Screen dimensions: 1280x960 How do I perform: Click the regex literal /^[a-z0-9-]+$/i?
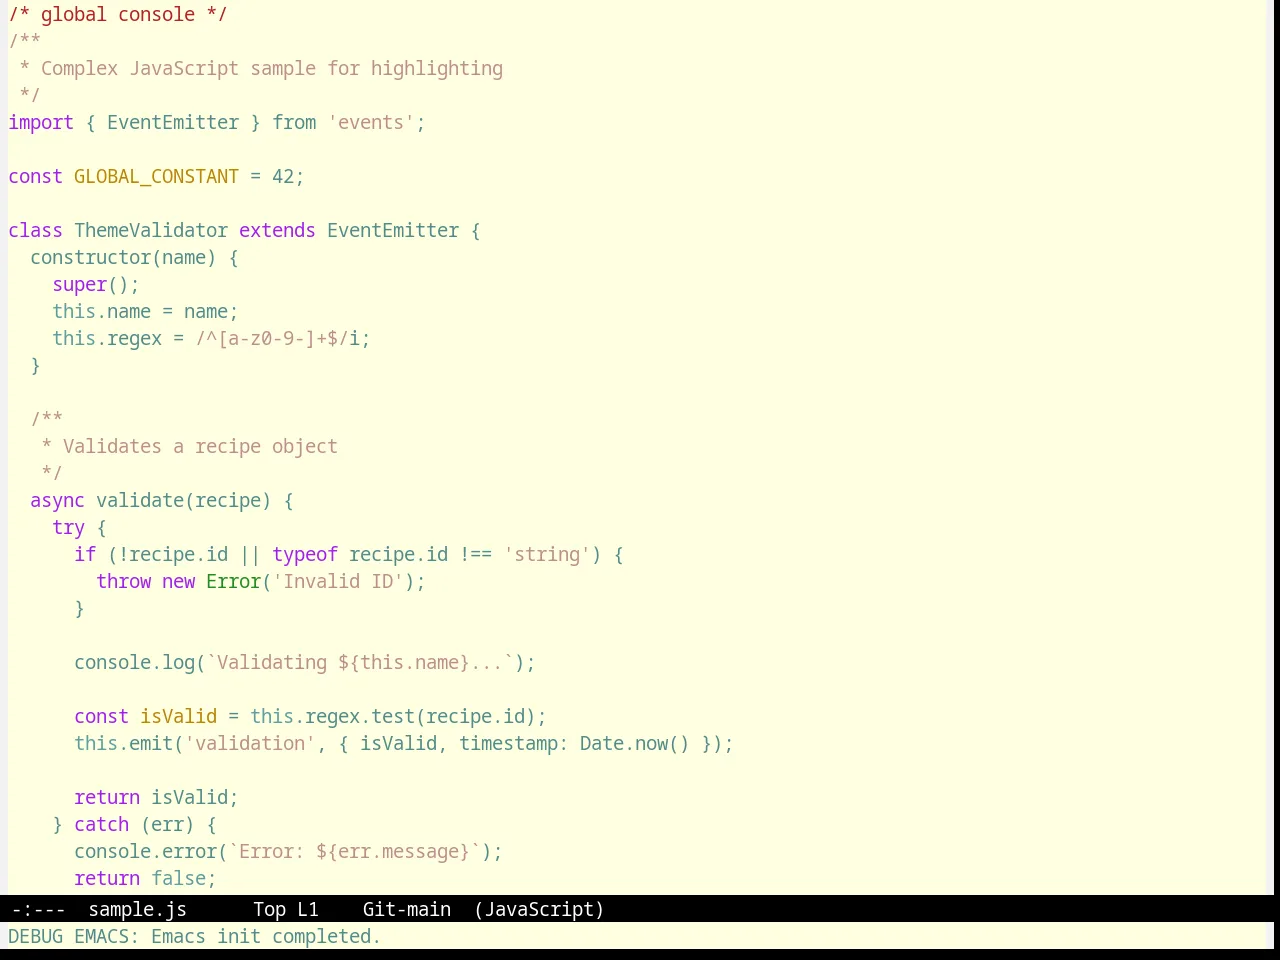coord(277,338)
